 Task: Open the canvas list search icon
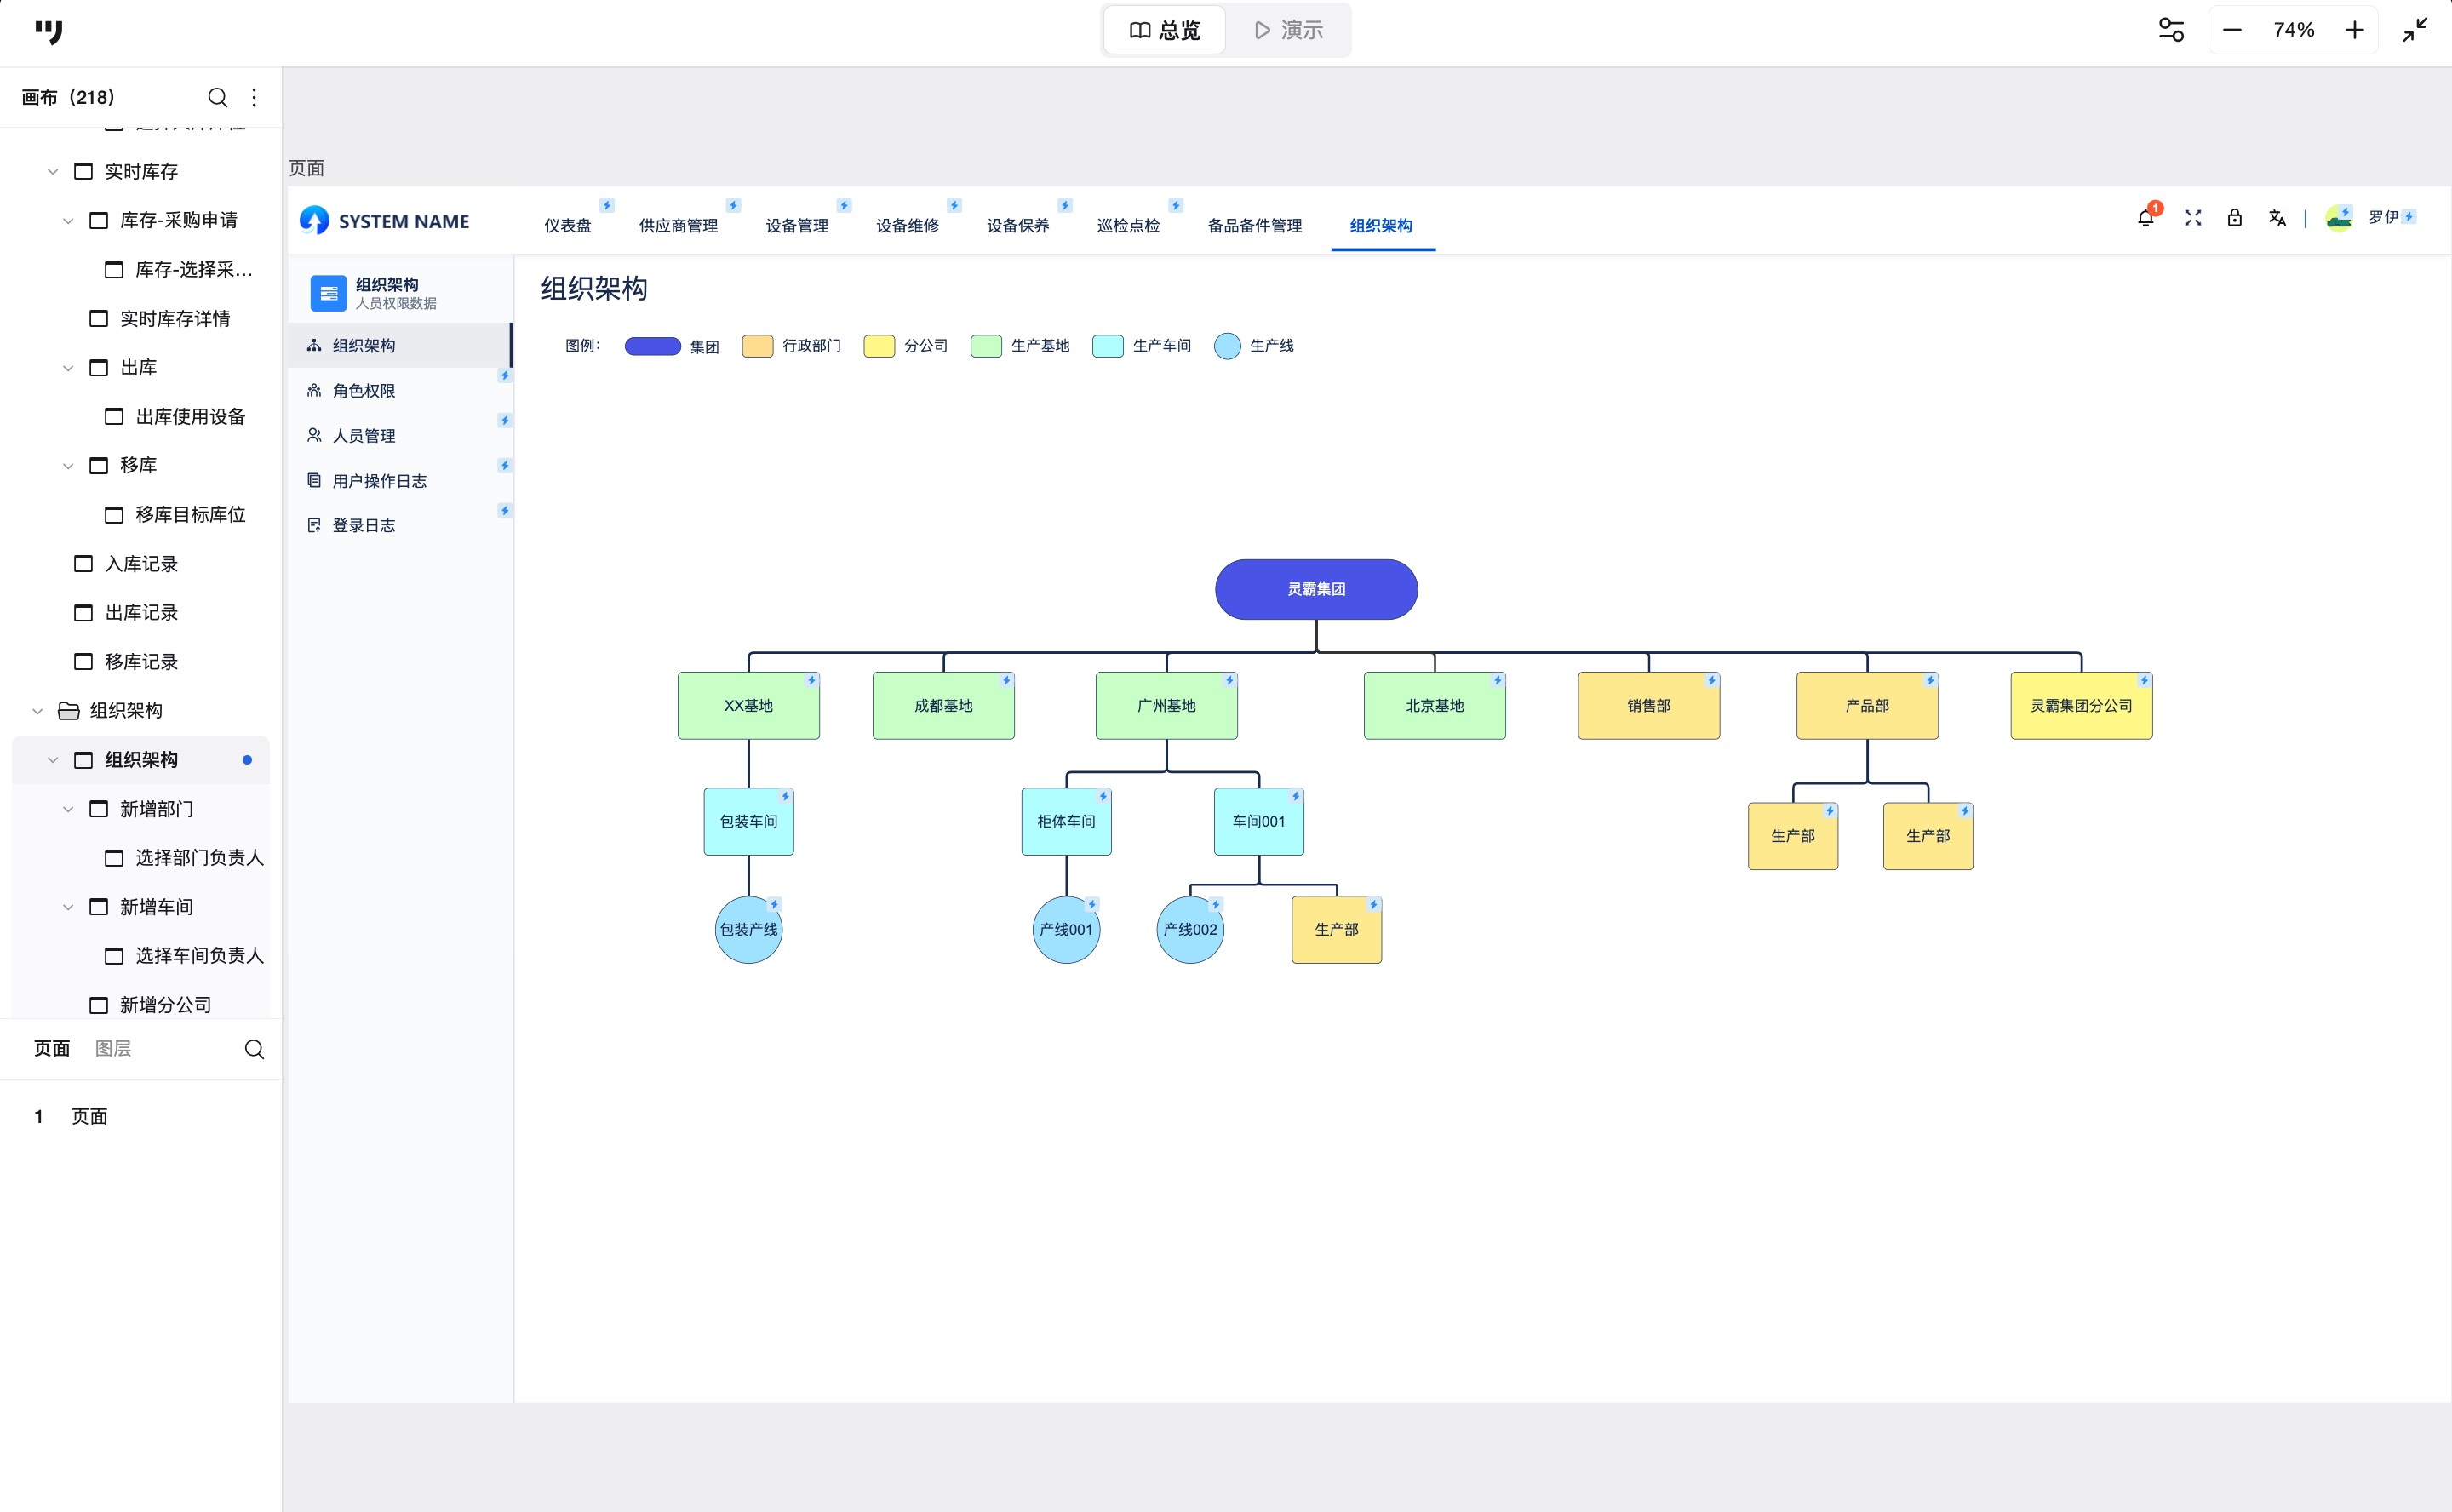pyautogui.click(x=217, y=97)
